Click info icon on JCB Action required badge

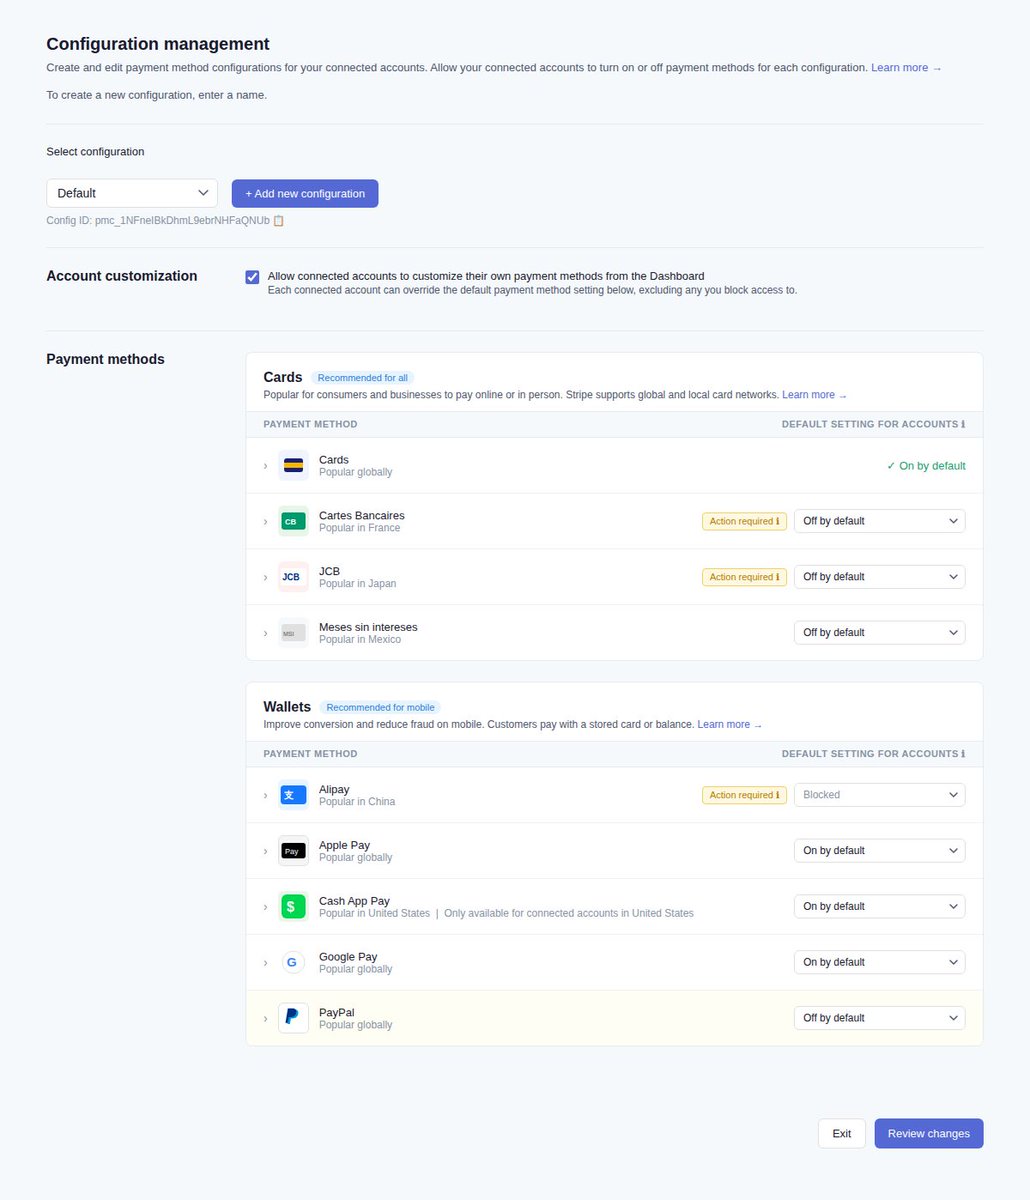coord(777,577)
